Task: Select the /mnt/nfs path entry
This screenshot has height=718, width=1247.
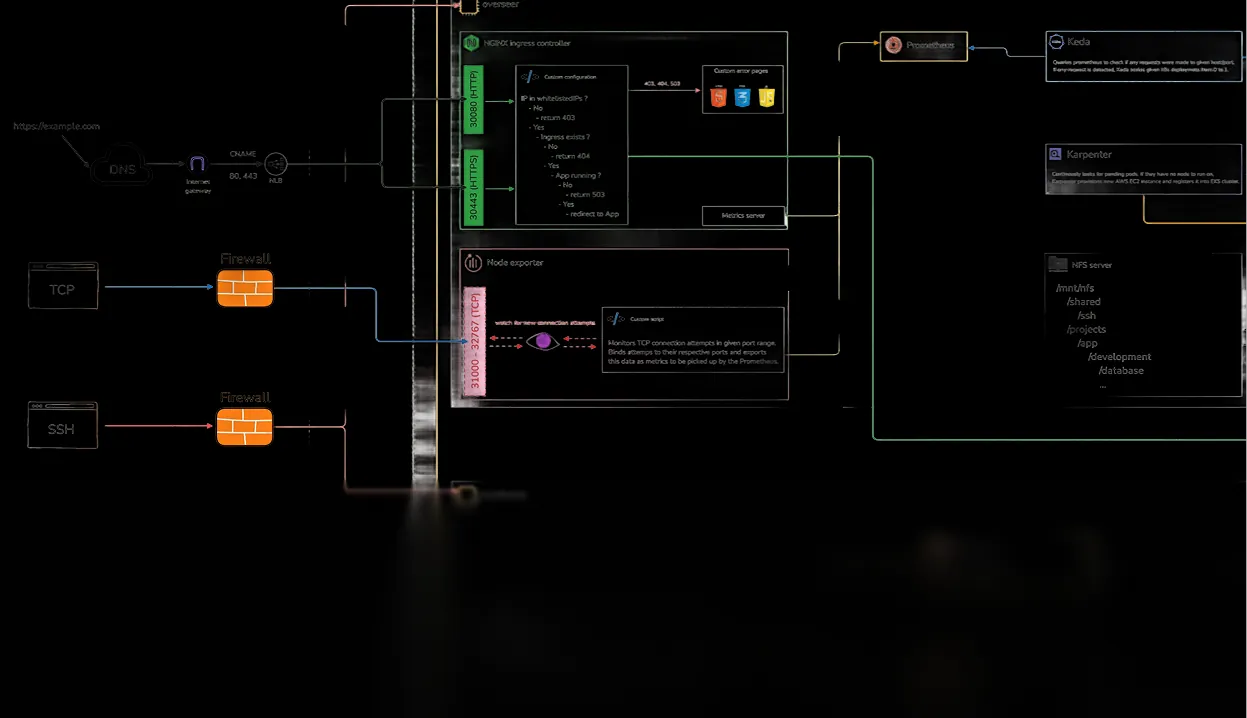Action: pos(1075,288)
